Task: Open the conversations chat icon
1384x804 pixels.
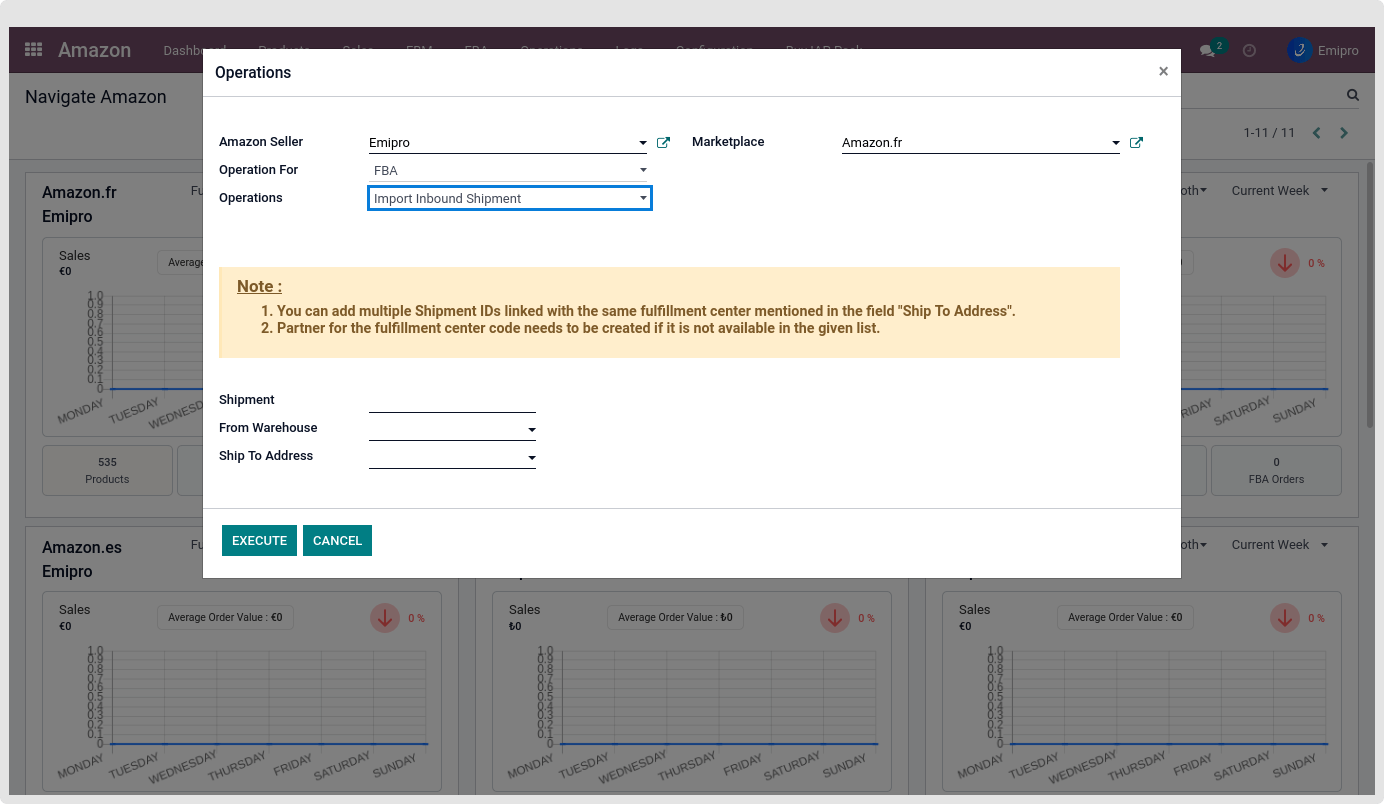Action: click(1209, 50)
